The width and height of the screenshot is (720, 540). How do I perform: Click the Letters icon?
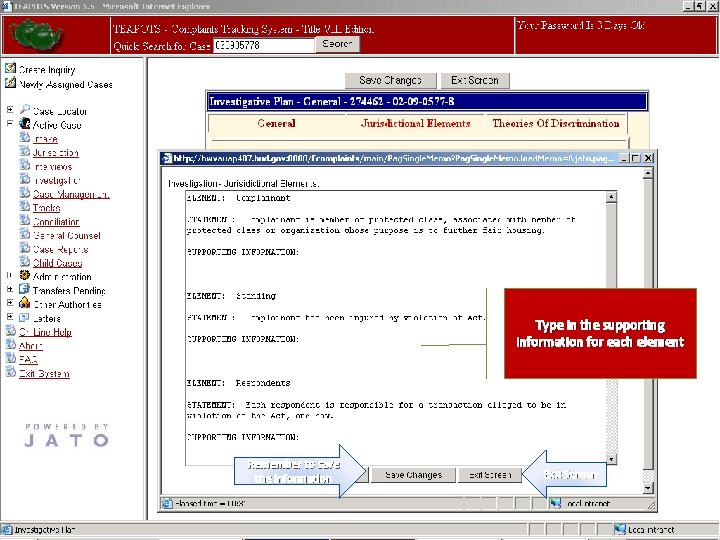point(25,317)
